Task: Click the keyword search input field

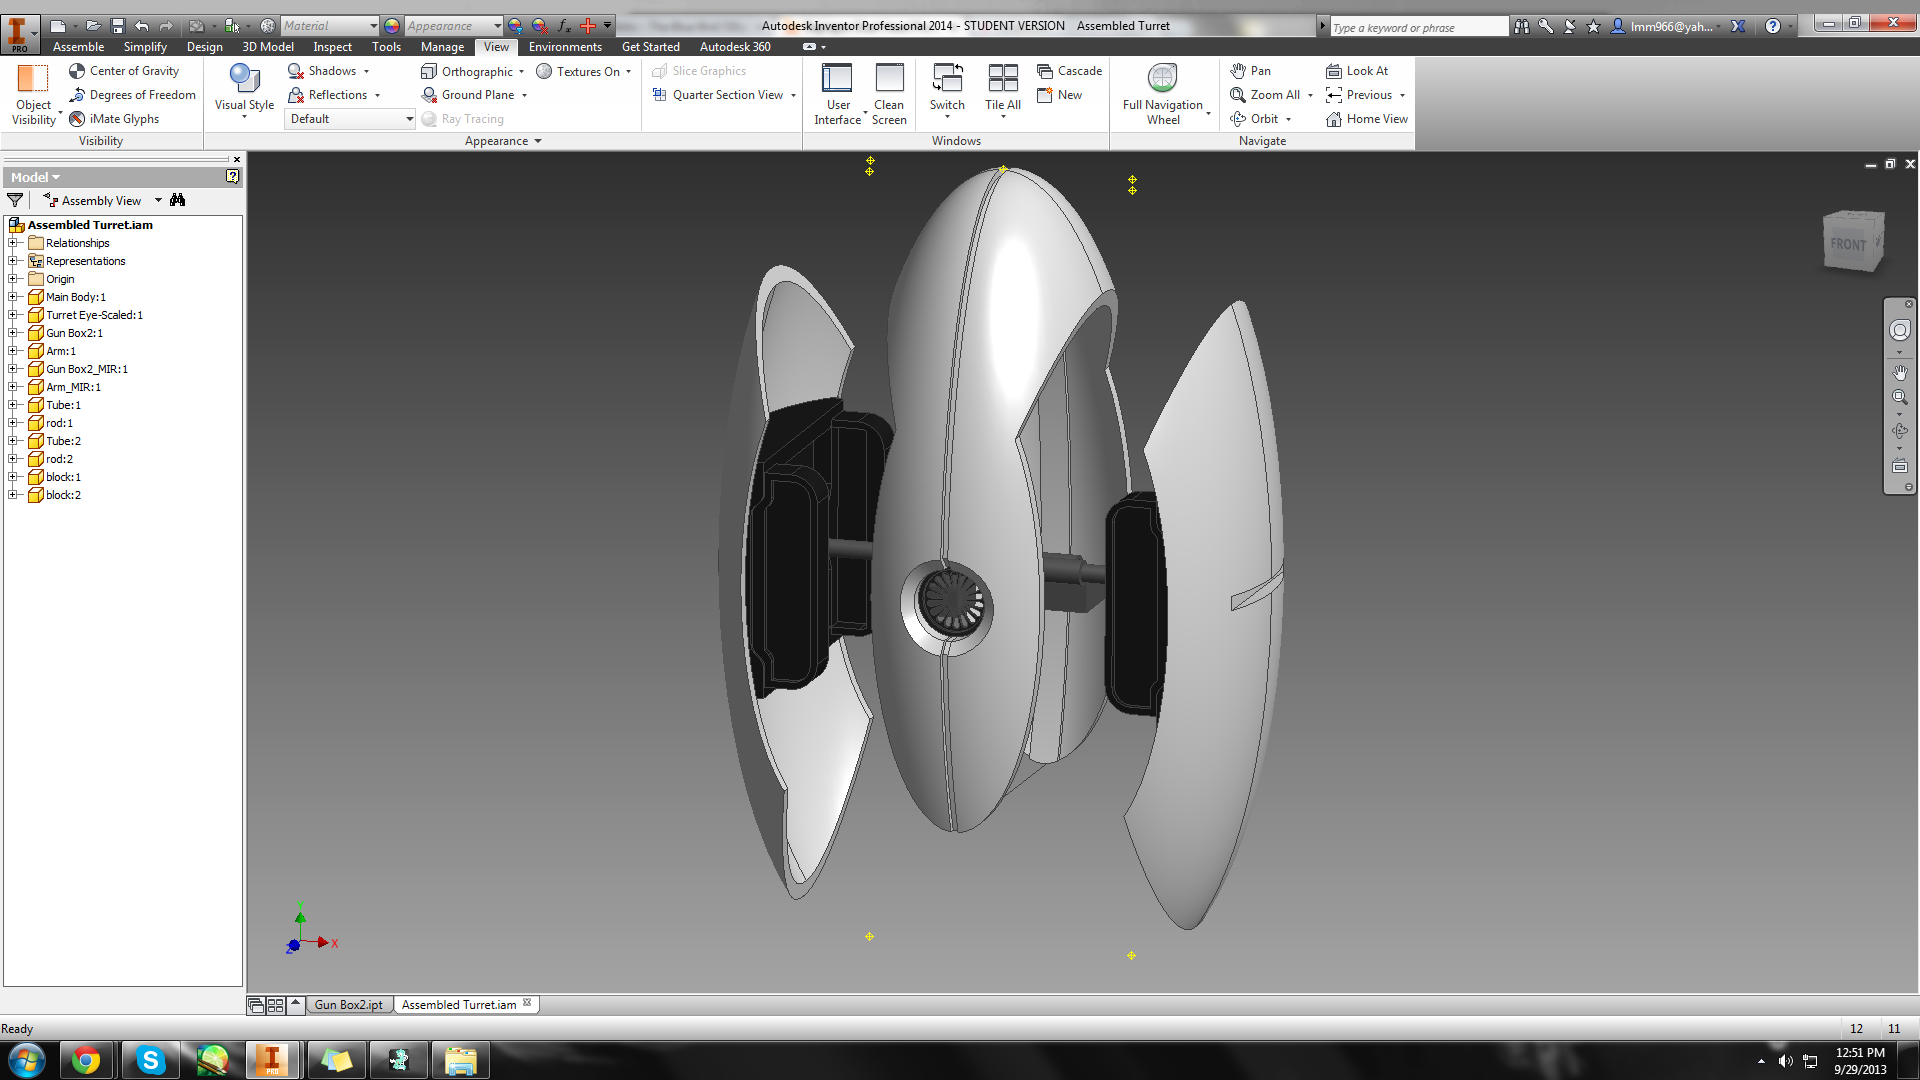Action: tap(1418, 27)
